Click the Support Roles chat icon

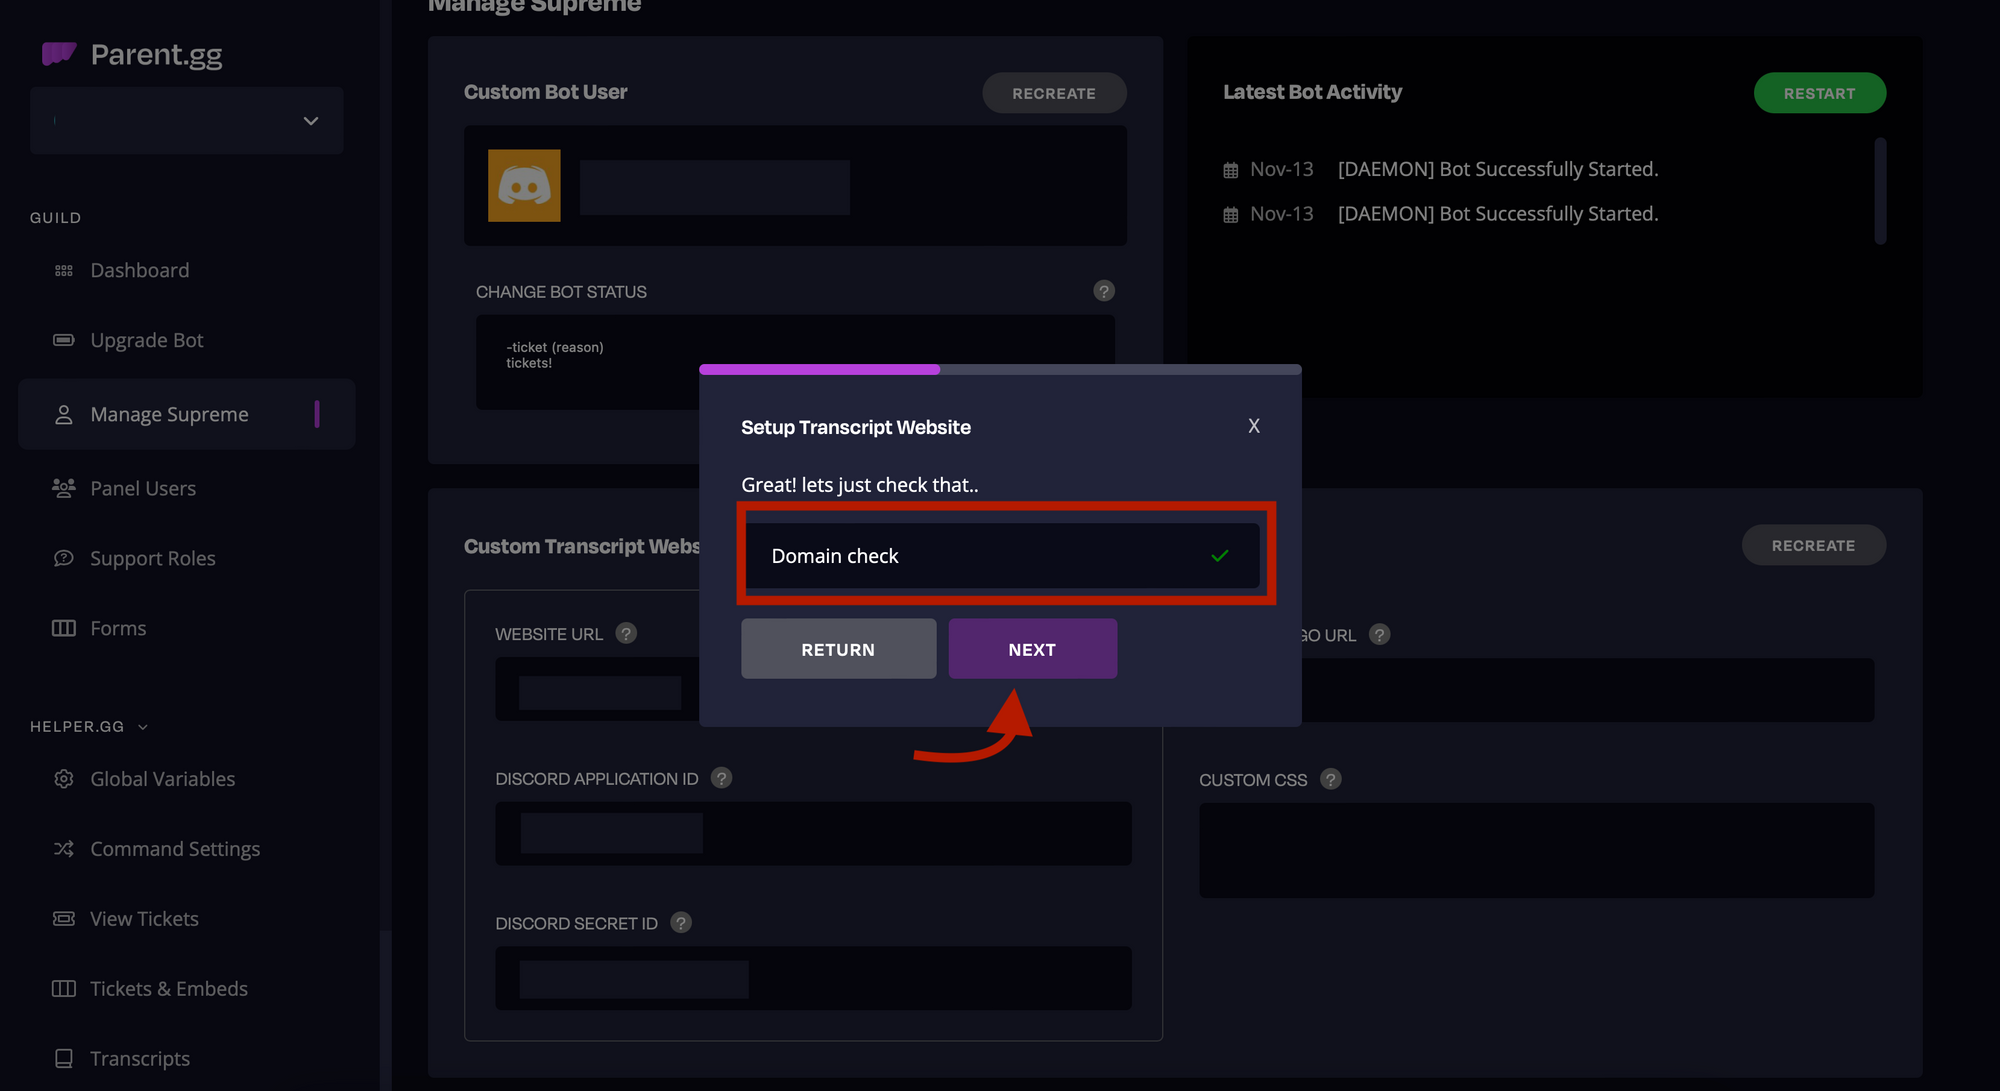pyautogui.click(x=64, y=558)
